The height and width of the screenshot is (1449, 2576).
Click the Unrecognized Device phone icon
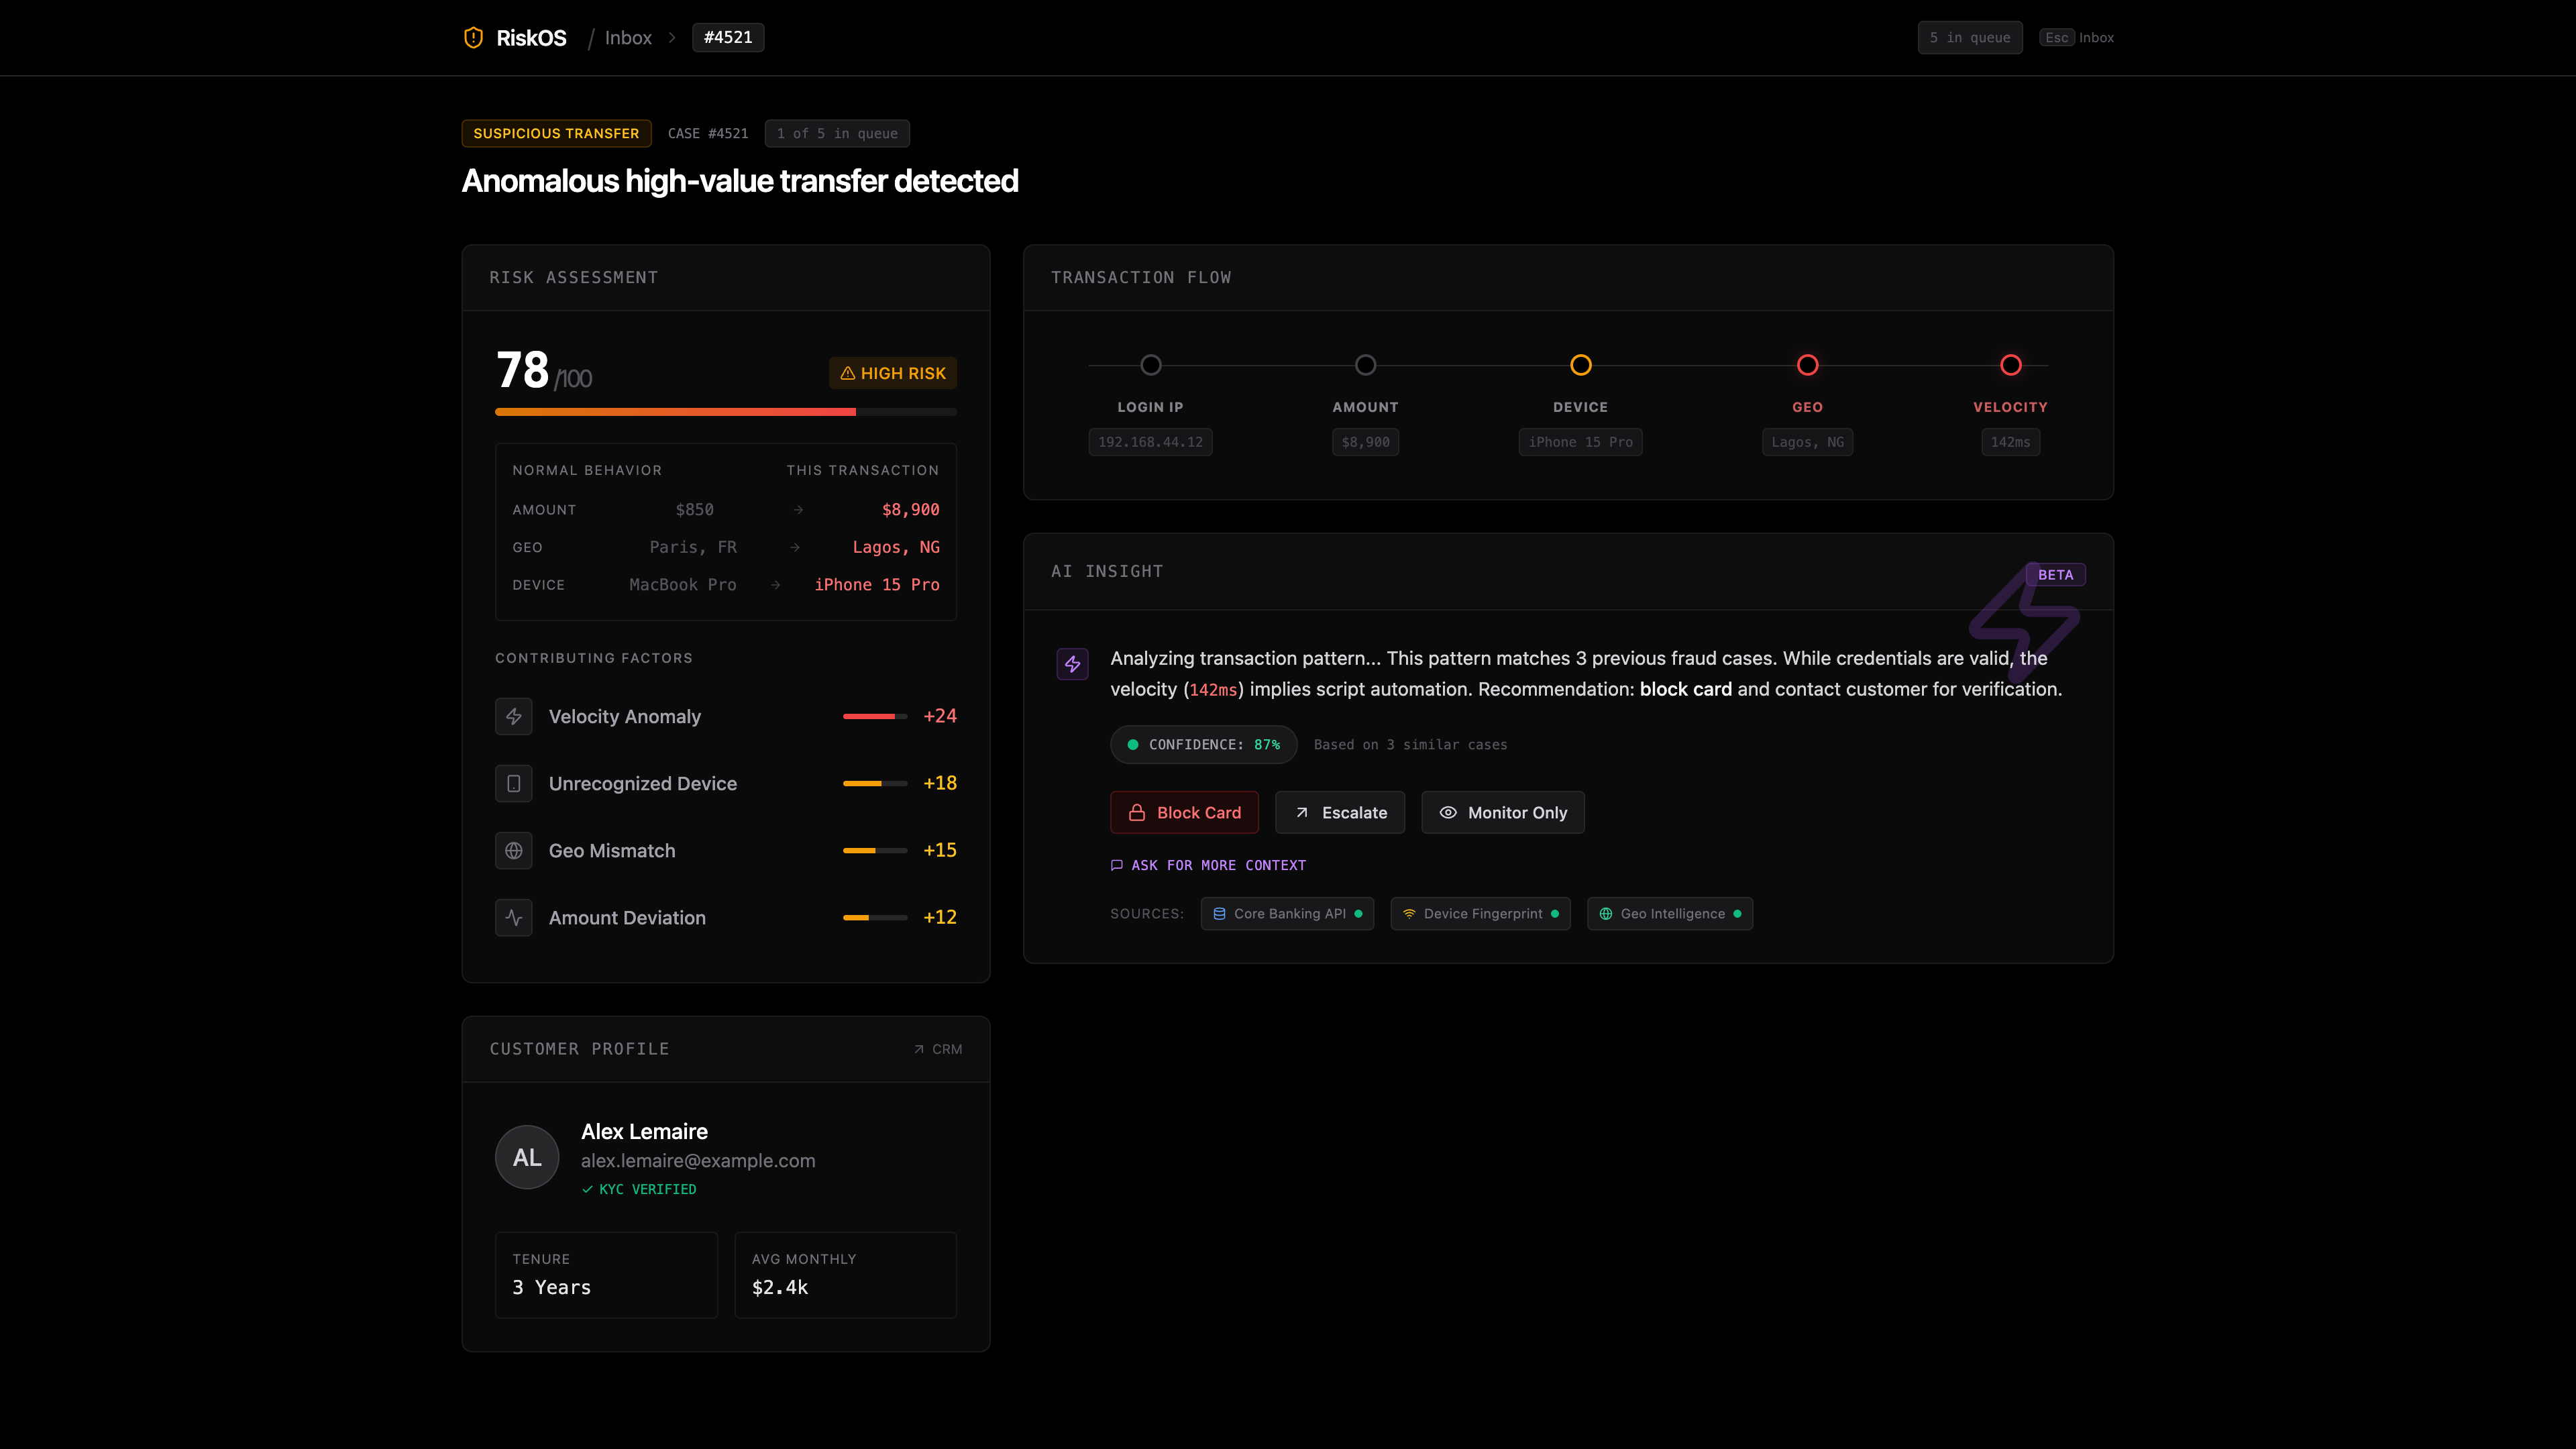tap(513, 783)
